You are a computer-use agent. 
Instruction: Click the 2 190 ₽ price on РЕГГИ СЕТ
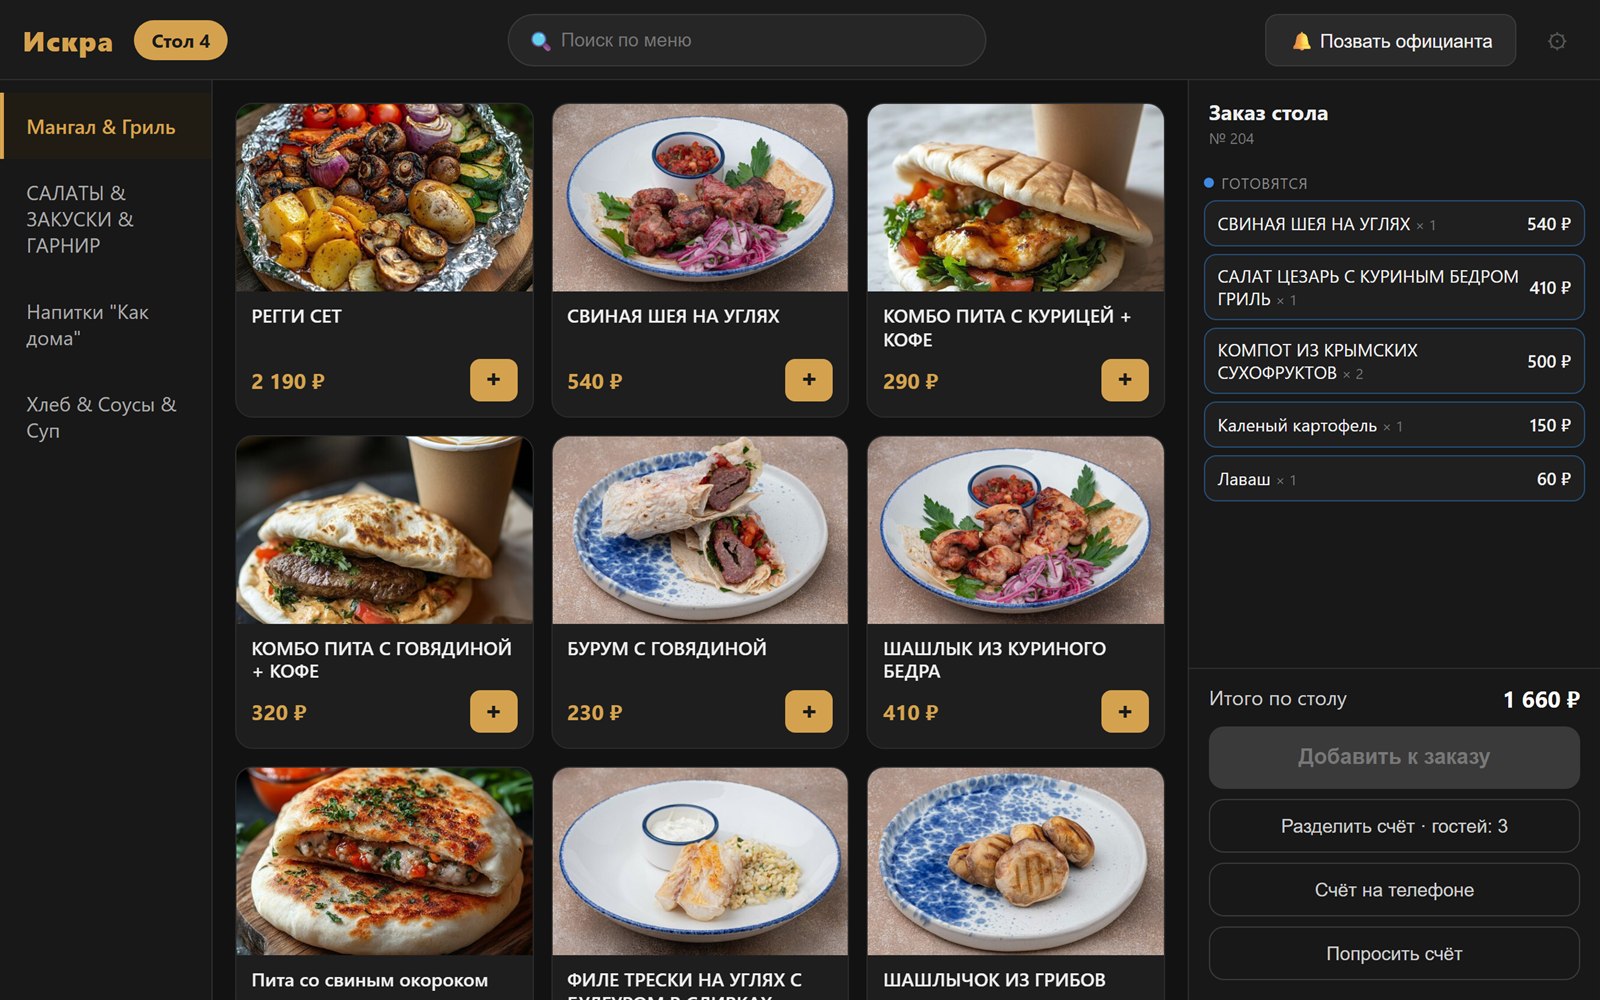(288, 382)
